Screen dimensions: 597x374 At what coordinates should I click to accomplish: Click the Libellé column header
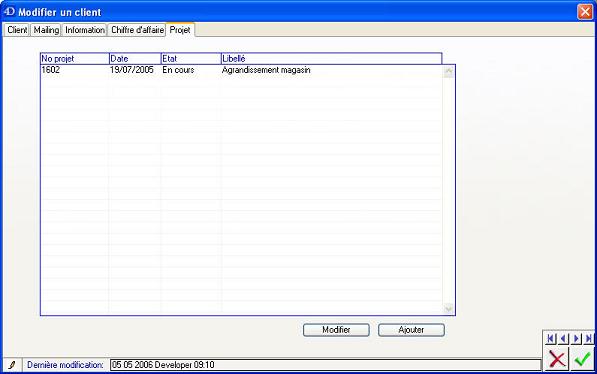coord(332,59)
